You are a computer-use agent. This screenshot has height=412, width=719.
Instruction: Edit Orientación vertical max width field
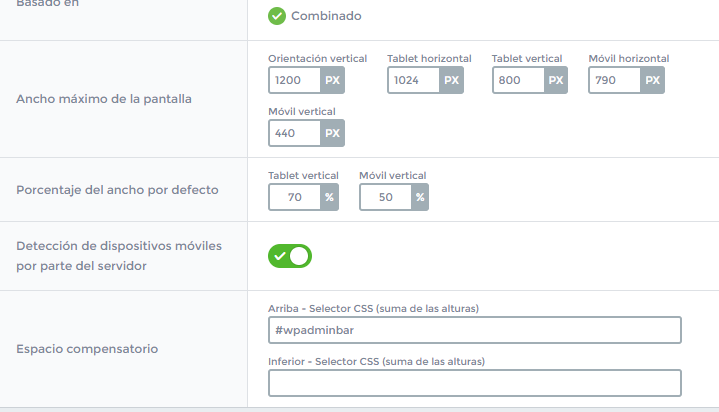tap(294, 80)
